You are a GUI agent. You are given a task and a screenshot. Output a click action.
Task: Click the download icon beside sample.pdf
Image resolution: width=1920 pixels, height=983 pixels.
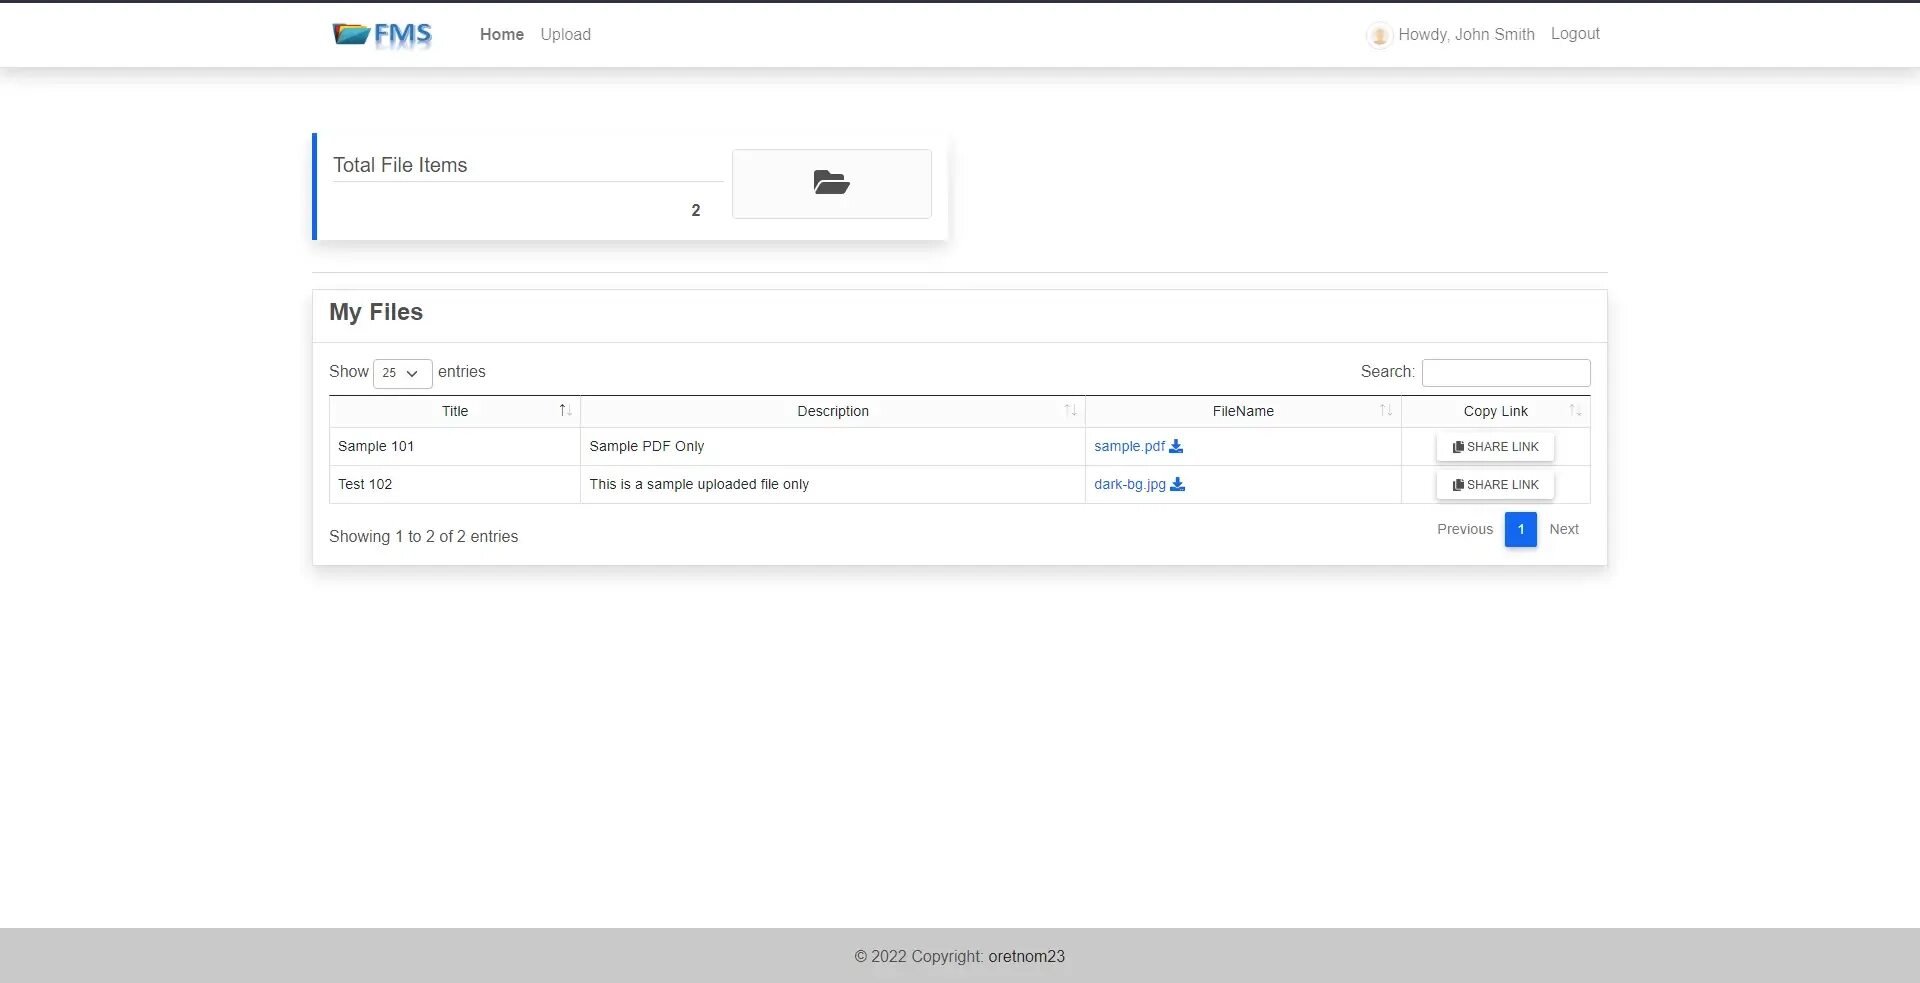coord(1176,446)
